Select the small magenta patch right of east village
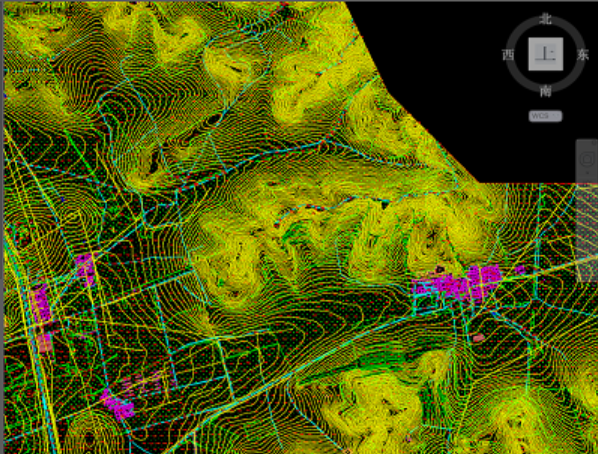598x454 pixels. click(x=519, y=270)
